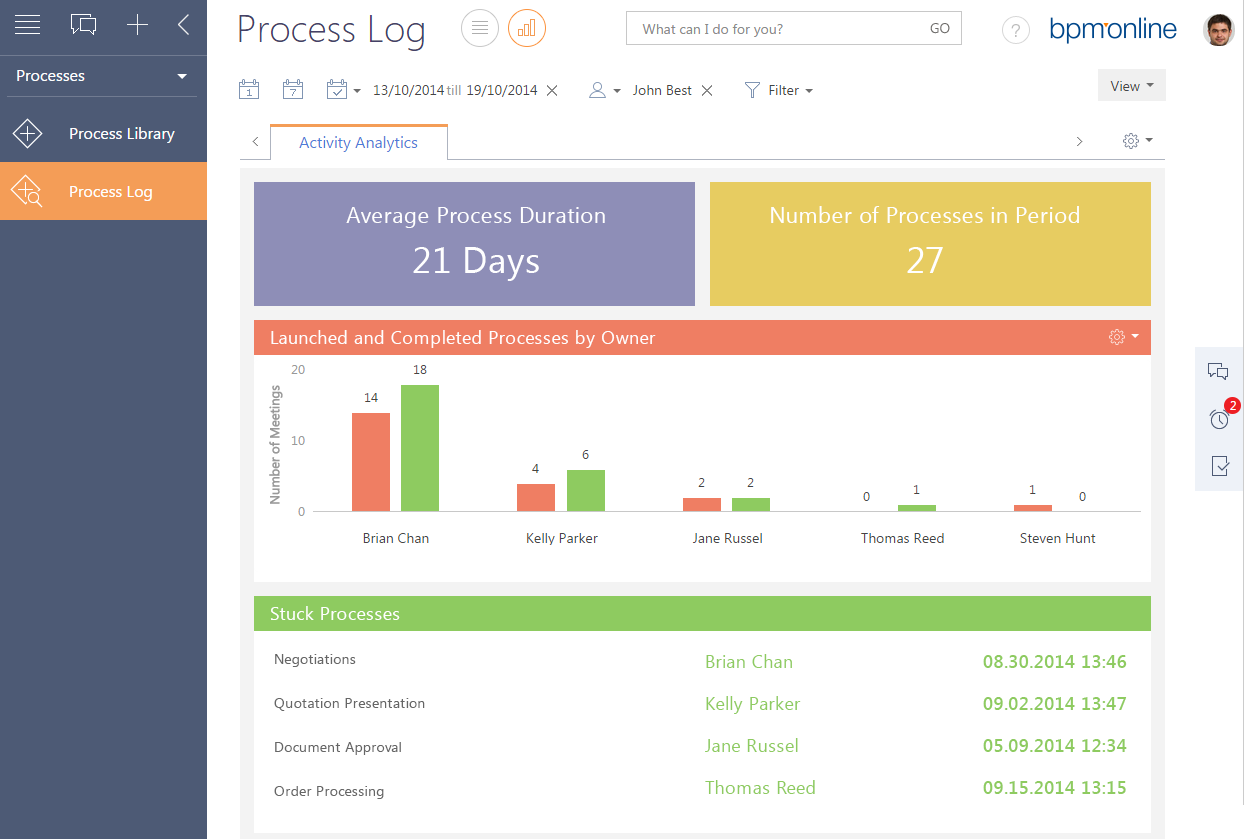Viewport: 1244px width, 839px height.
Task: Remove the John Best owner filter
Action: coord(707,90)
